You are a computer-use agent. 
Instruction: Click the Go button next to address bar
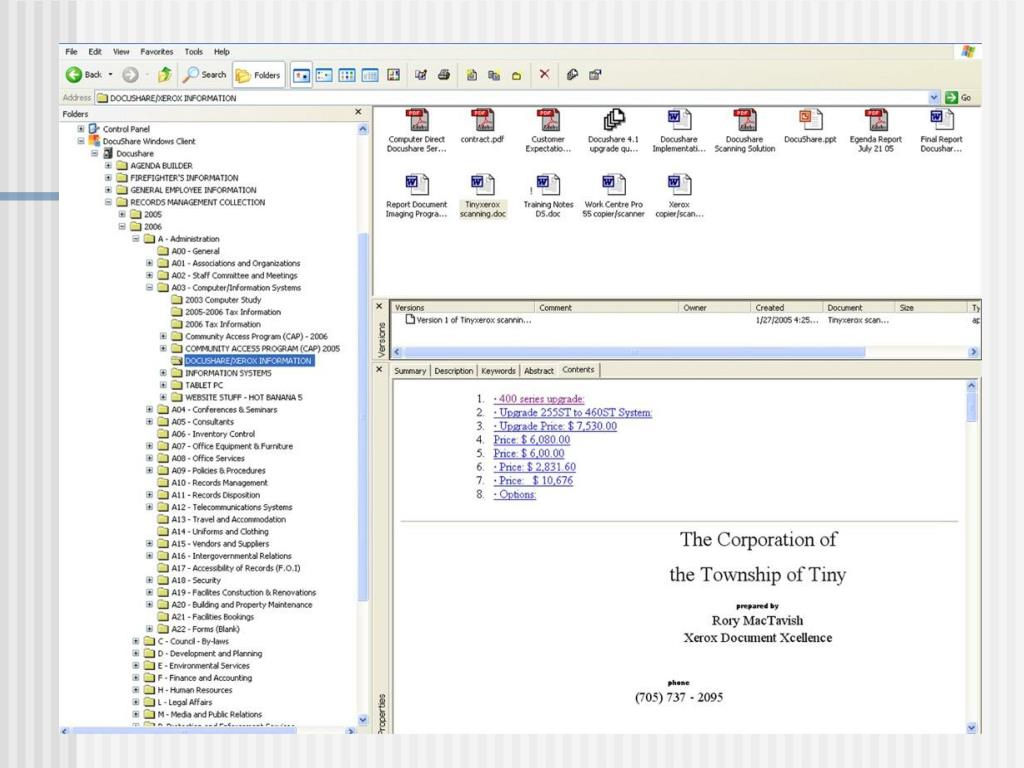click(x=958, y=97)
